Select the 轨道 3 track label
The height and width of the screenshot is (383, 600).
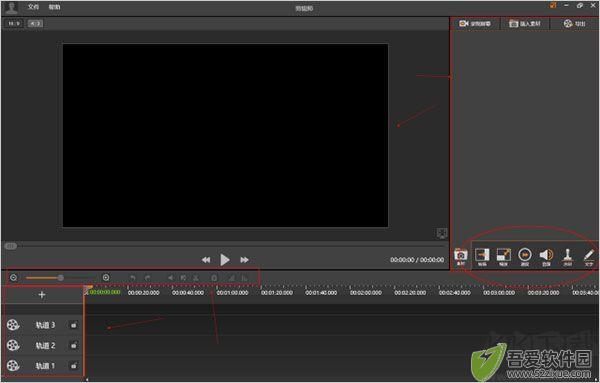pos(45,325)
